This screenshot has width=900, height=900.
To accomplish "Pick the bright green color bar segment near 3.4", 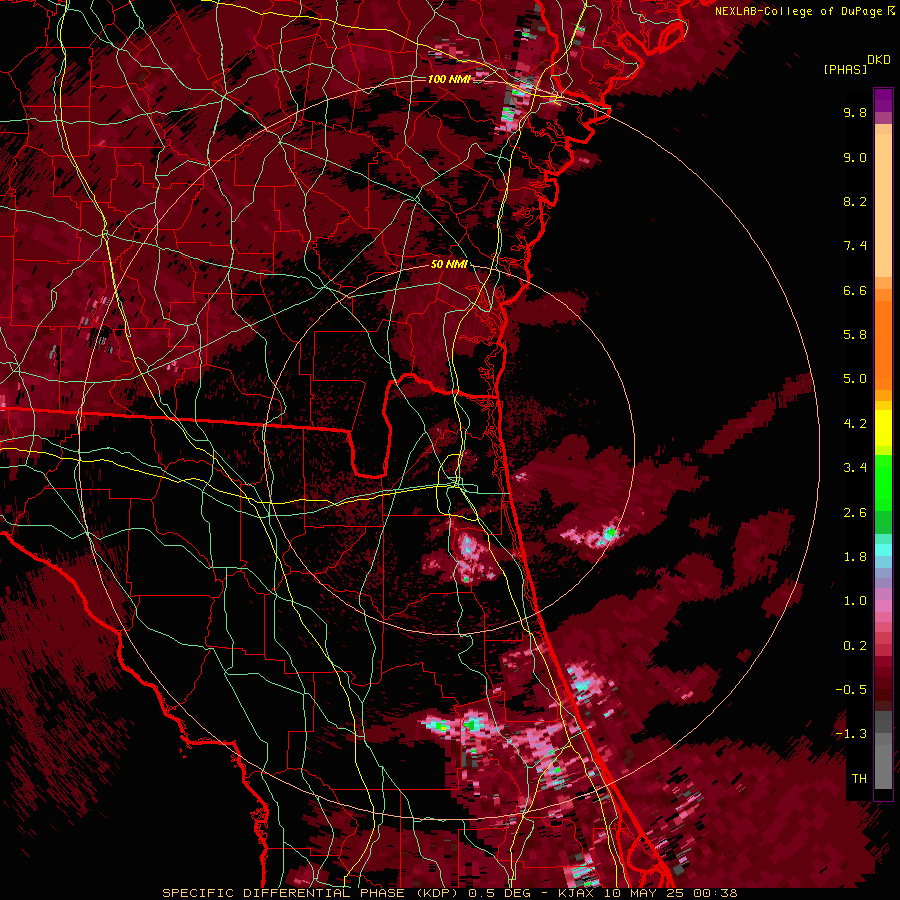I will pos(883,483).
